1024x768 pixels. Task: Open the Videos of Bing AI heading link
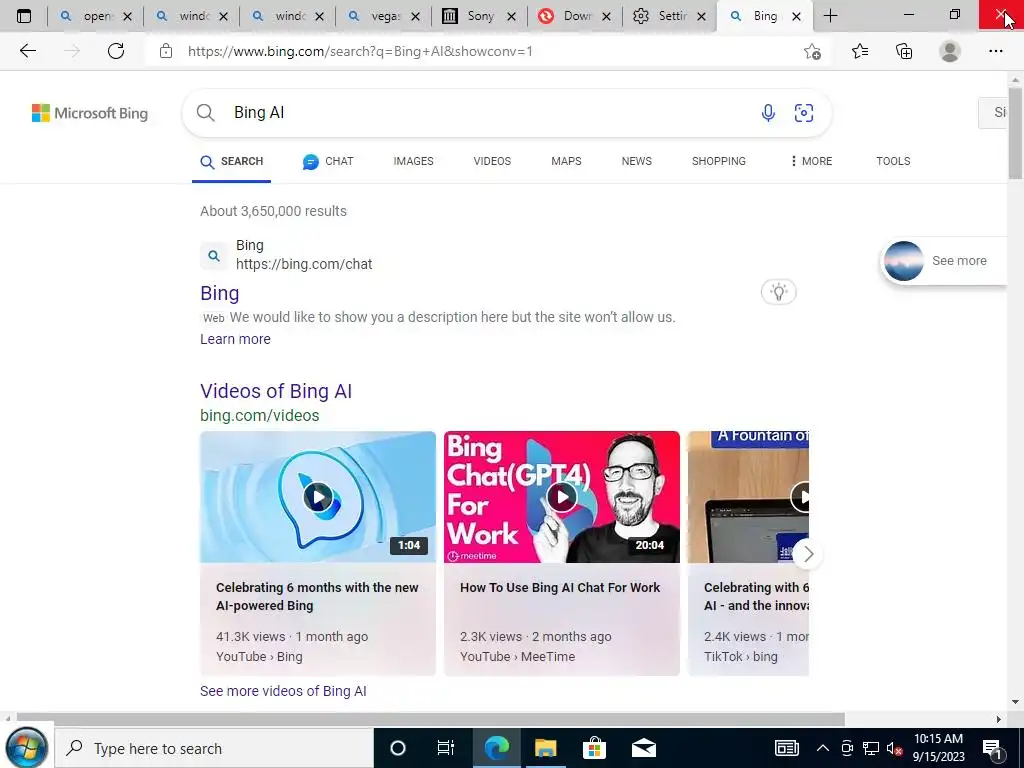click(x=276, y=391)
